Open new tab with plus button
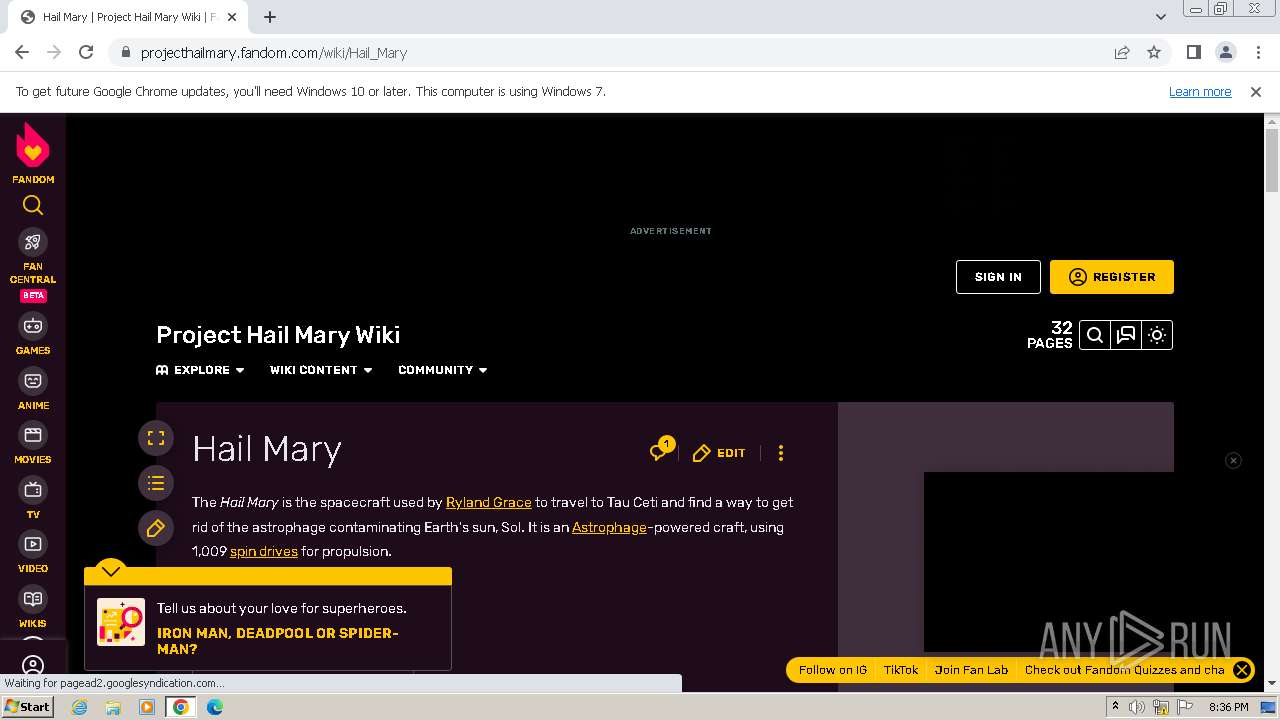Screen dimensions: 1280x720 tap(270, 17)
